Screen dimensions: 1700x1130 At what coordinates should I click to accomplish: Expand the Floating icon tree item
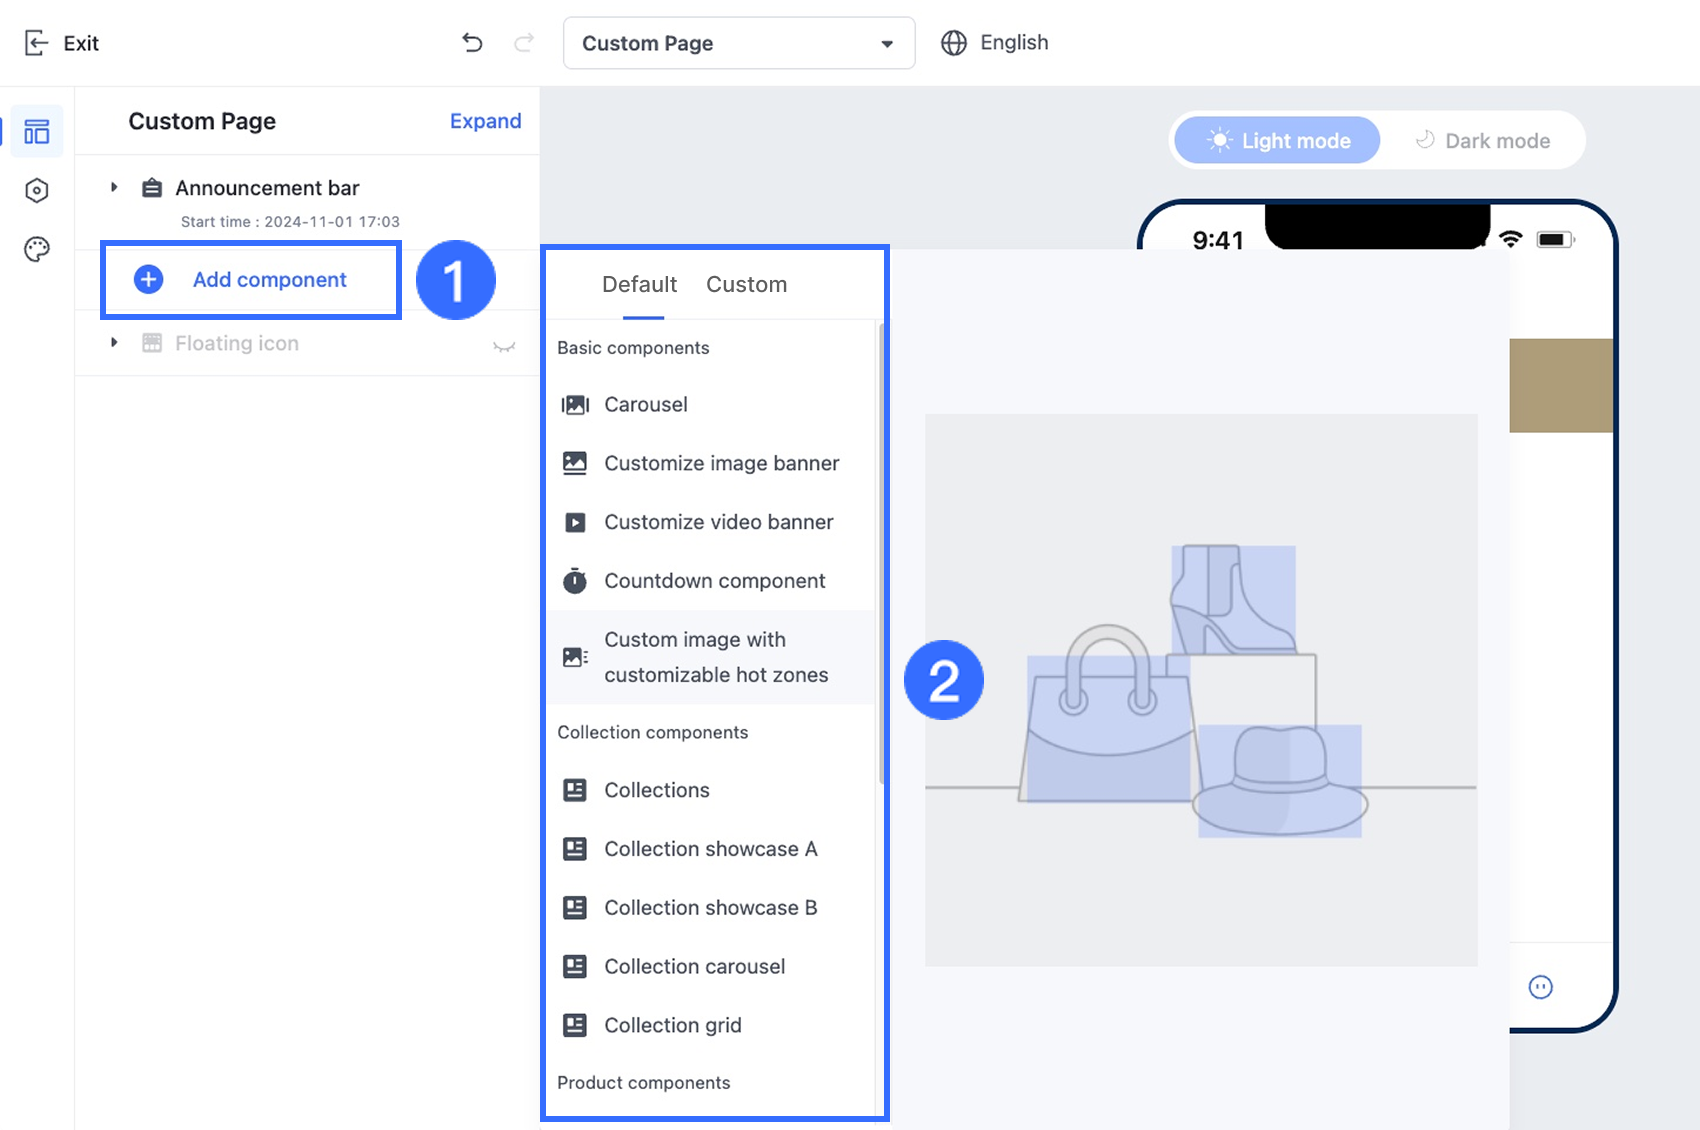[113, 342]
